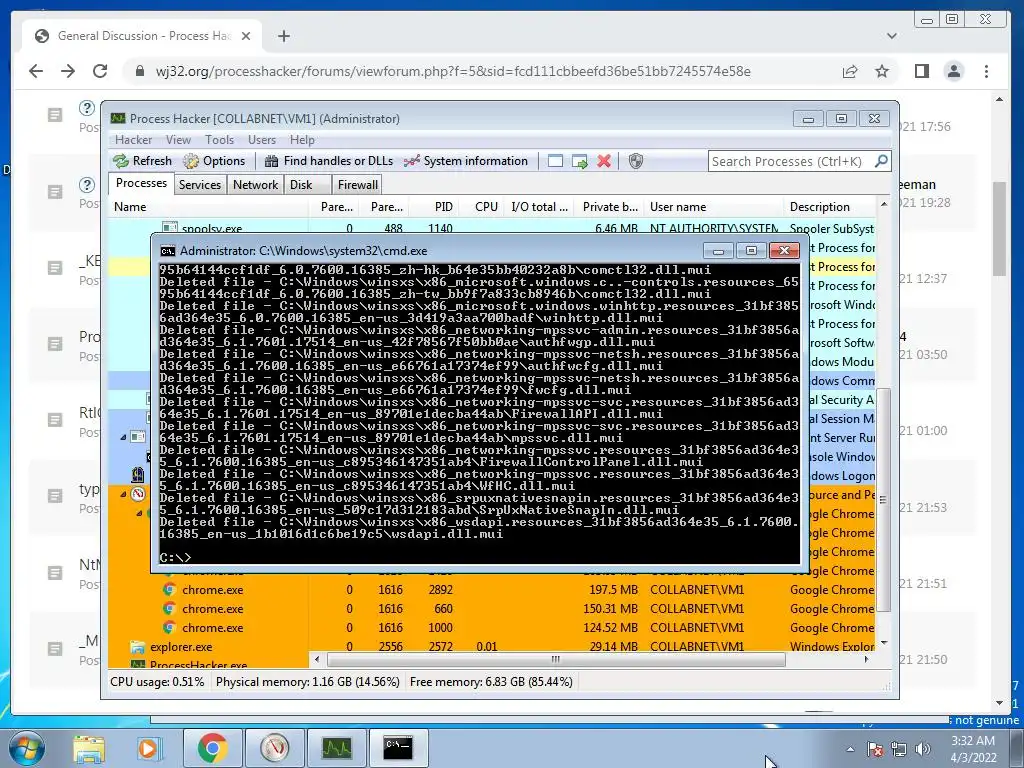
Task: Select the chrome.exe row with PID 660
Action: [491, 609]
